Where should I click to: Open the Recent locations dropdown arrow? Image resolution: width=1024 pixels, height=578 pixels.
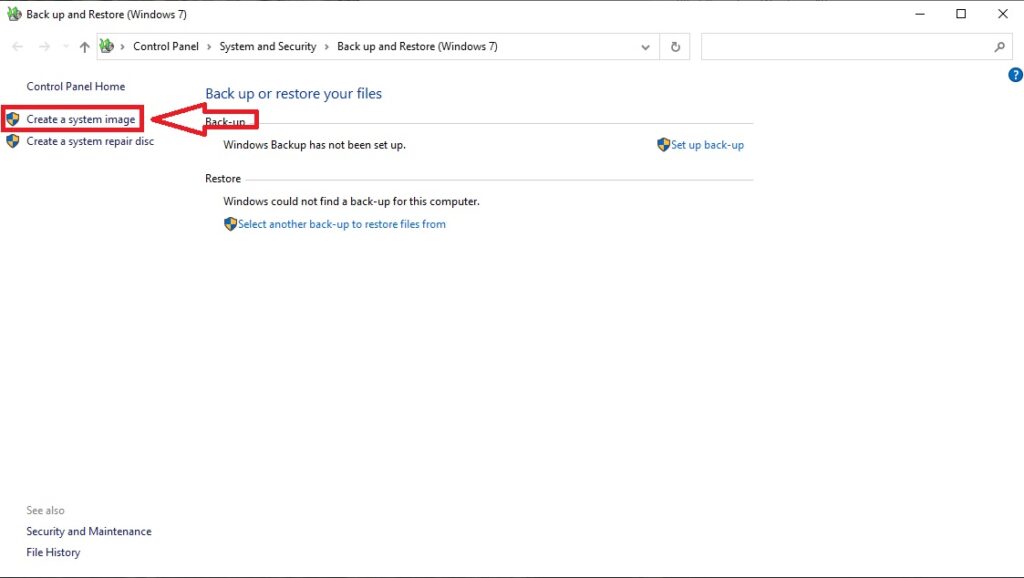(66, 47)
